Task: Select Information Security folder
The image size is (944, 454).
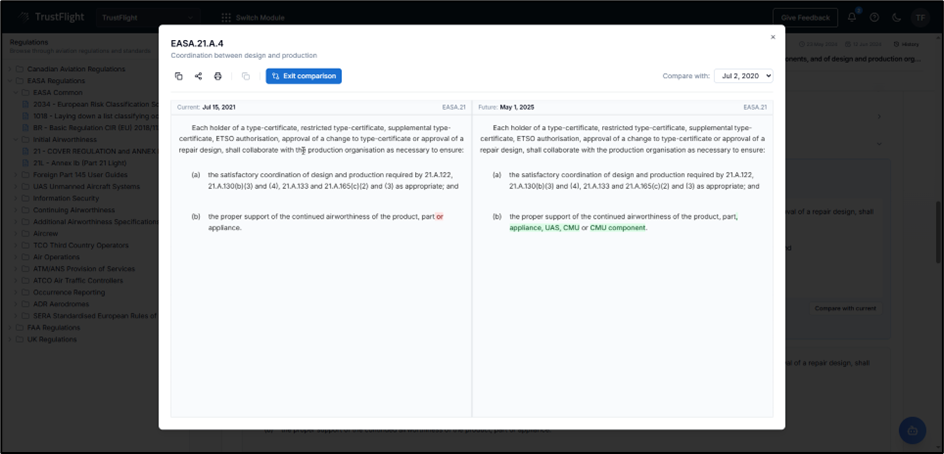Action: tap(68, 198)
